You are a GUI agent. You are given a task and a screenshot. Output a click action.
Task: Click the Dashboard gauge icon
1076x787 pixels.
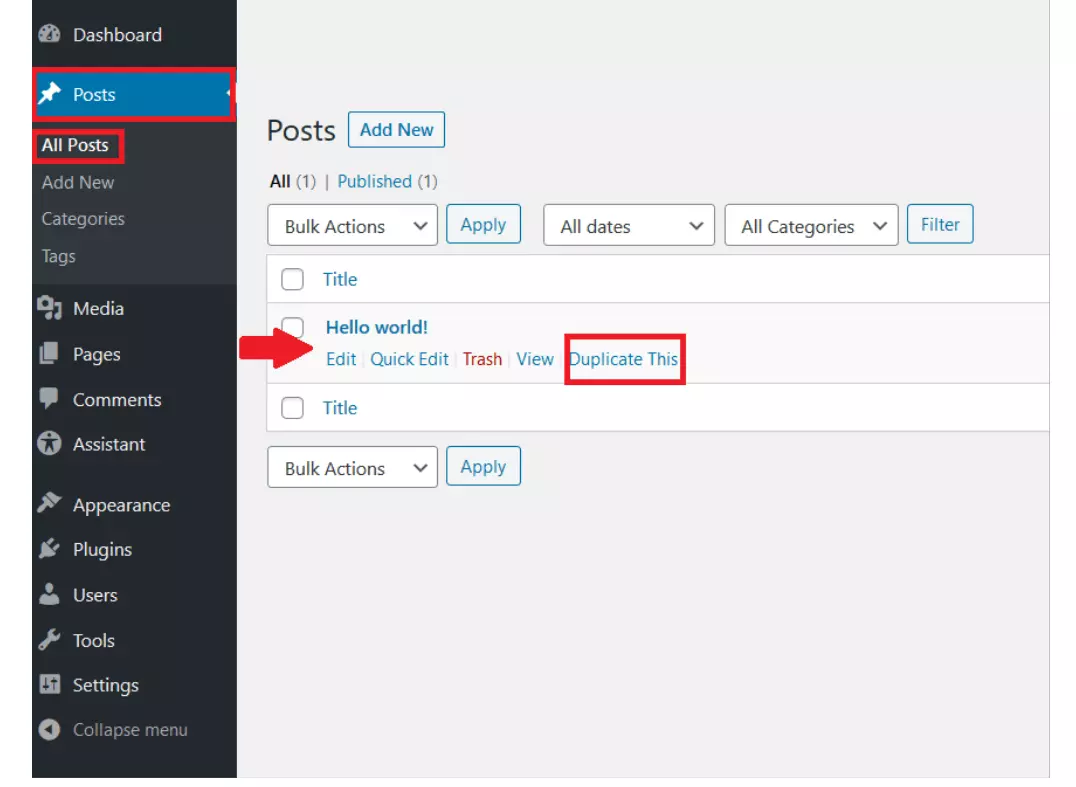[49, 34]
